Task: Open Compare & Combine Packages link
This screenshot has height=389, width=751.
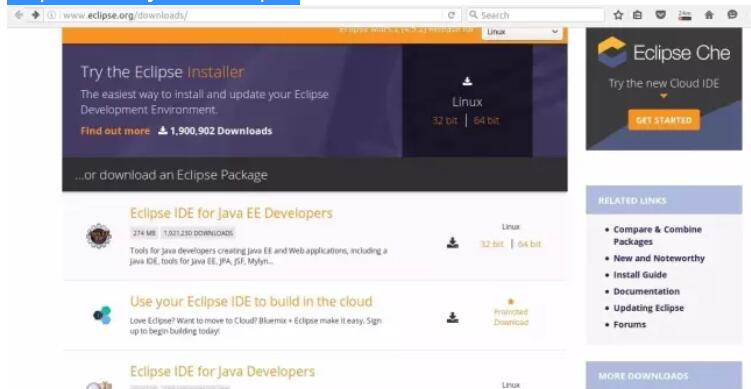Action: [x=657, y=235]
